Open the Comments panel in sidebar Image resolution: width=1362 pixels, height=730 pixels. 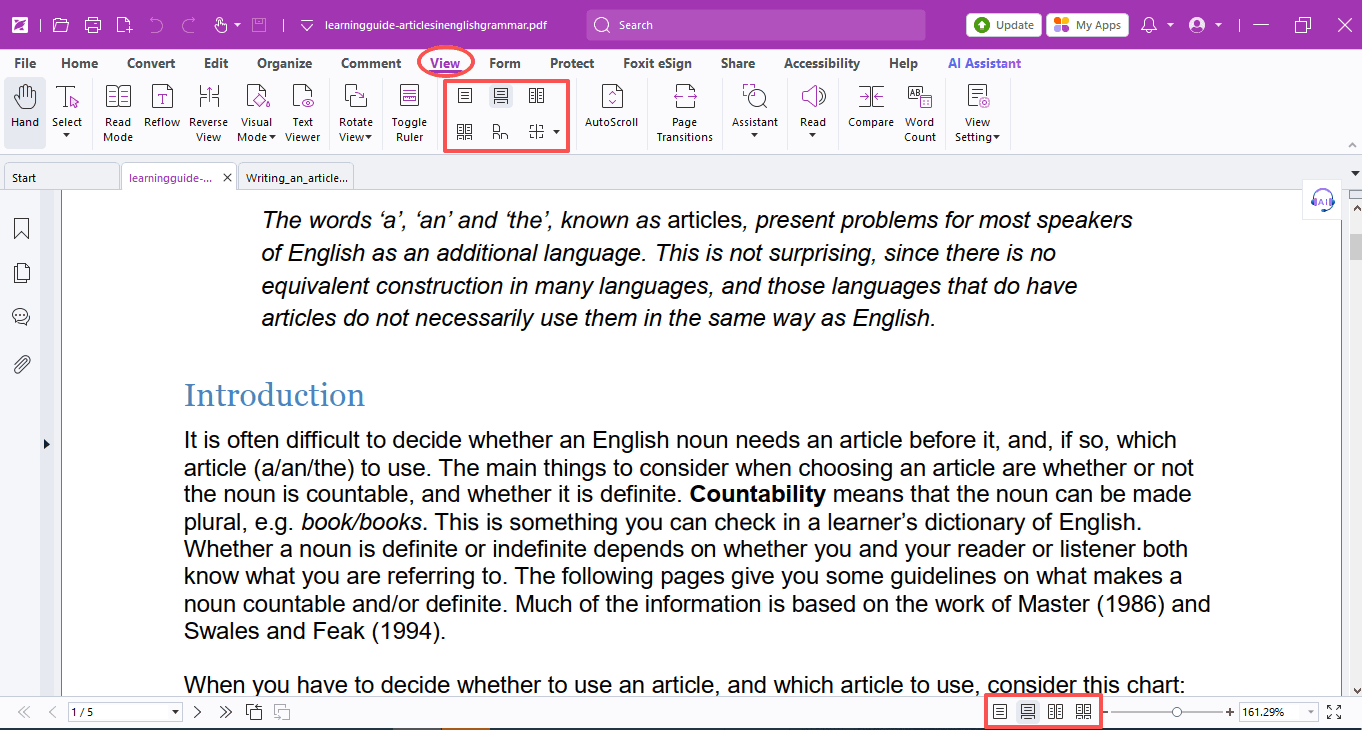[x=21, y=317]
